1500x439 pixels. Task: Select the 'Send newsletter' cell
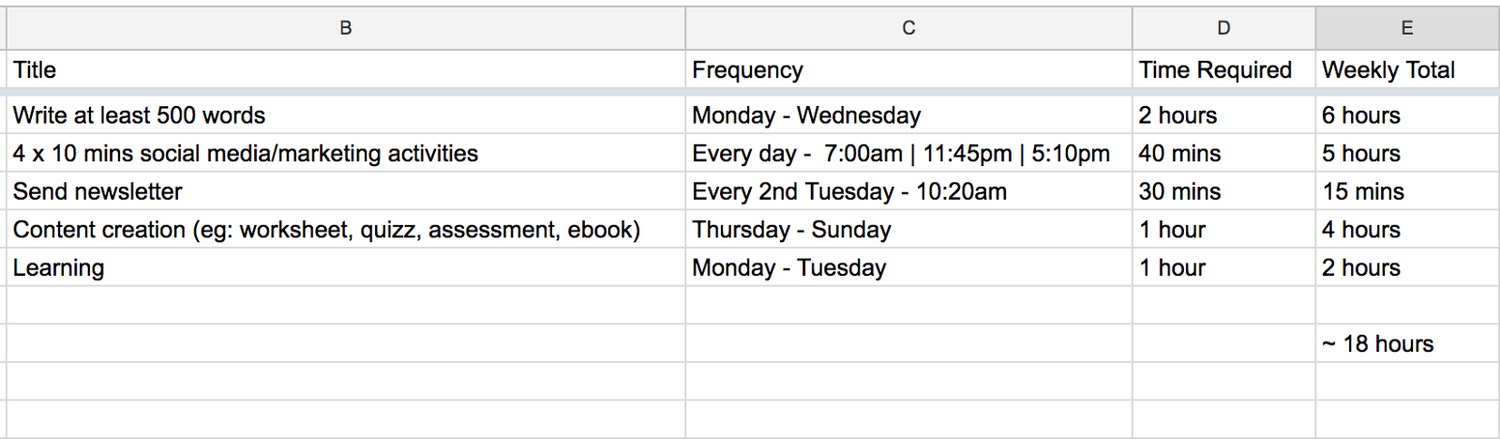(346, 191)
